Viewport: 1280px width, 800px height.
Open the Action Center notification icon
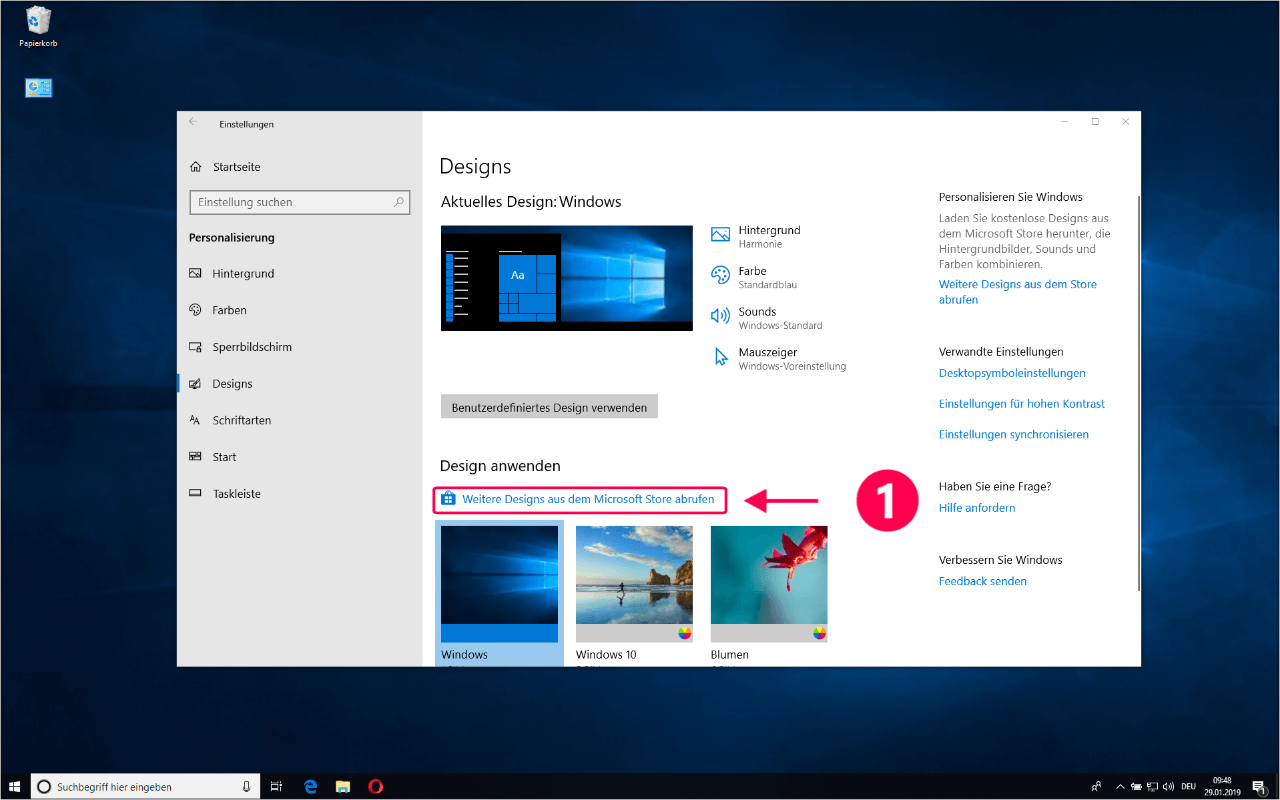1258,787
